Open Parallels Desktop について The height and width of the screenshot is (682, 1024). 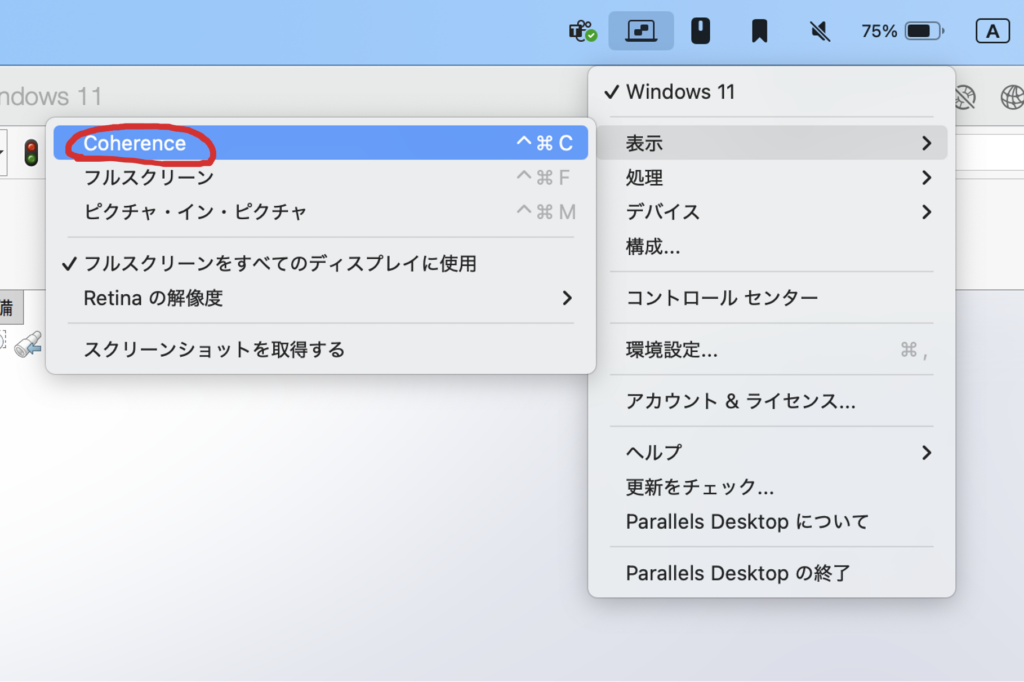pyautogui.click(x=771, y=522)
